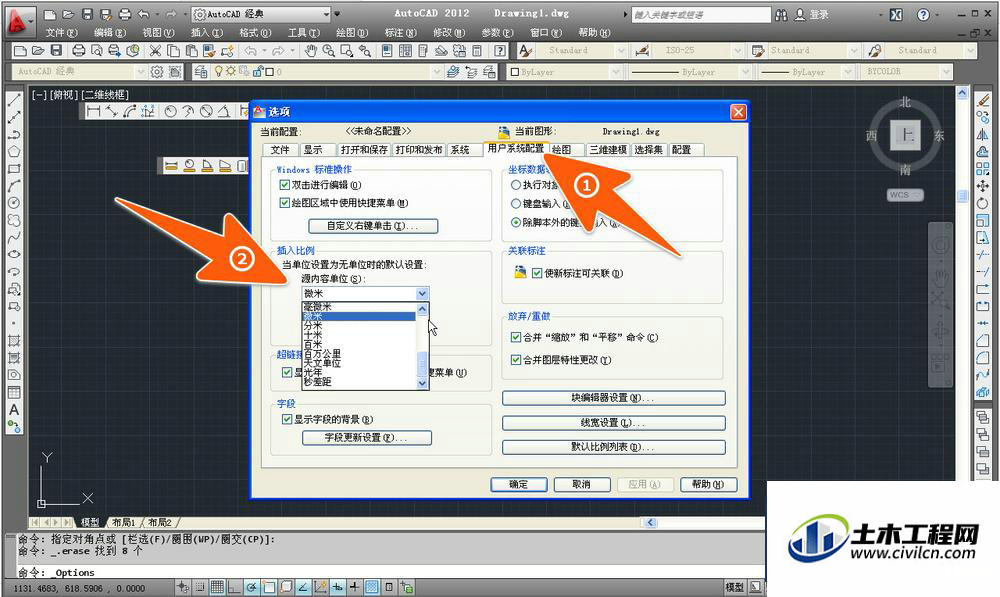Viewport: 1000px width, 597px height.
Task: Click the 默认比例列表 button
Action: pos(614,447)
